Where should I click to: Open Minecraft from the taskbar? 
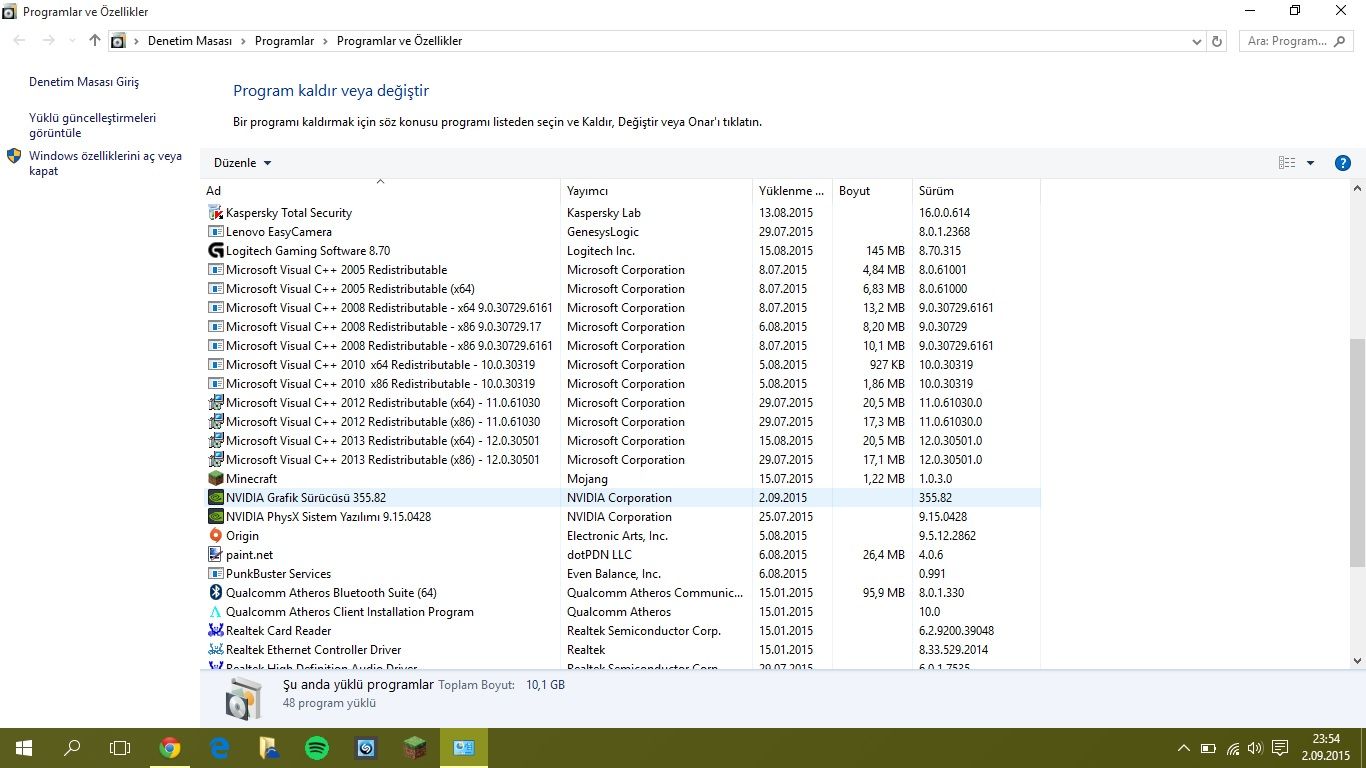(x=415, y=747)
